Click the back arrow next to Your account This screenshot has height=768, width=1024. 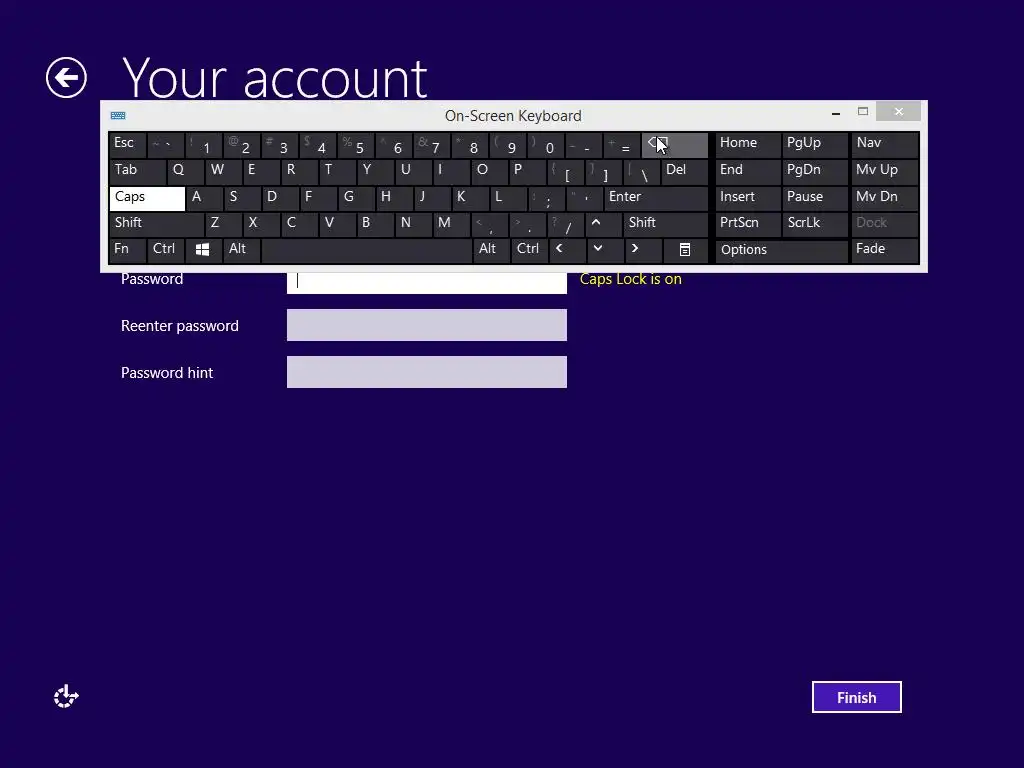(x=66, y=78)
